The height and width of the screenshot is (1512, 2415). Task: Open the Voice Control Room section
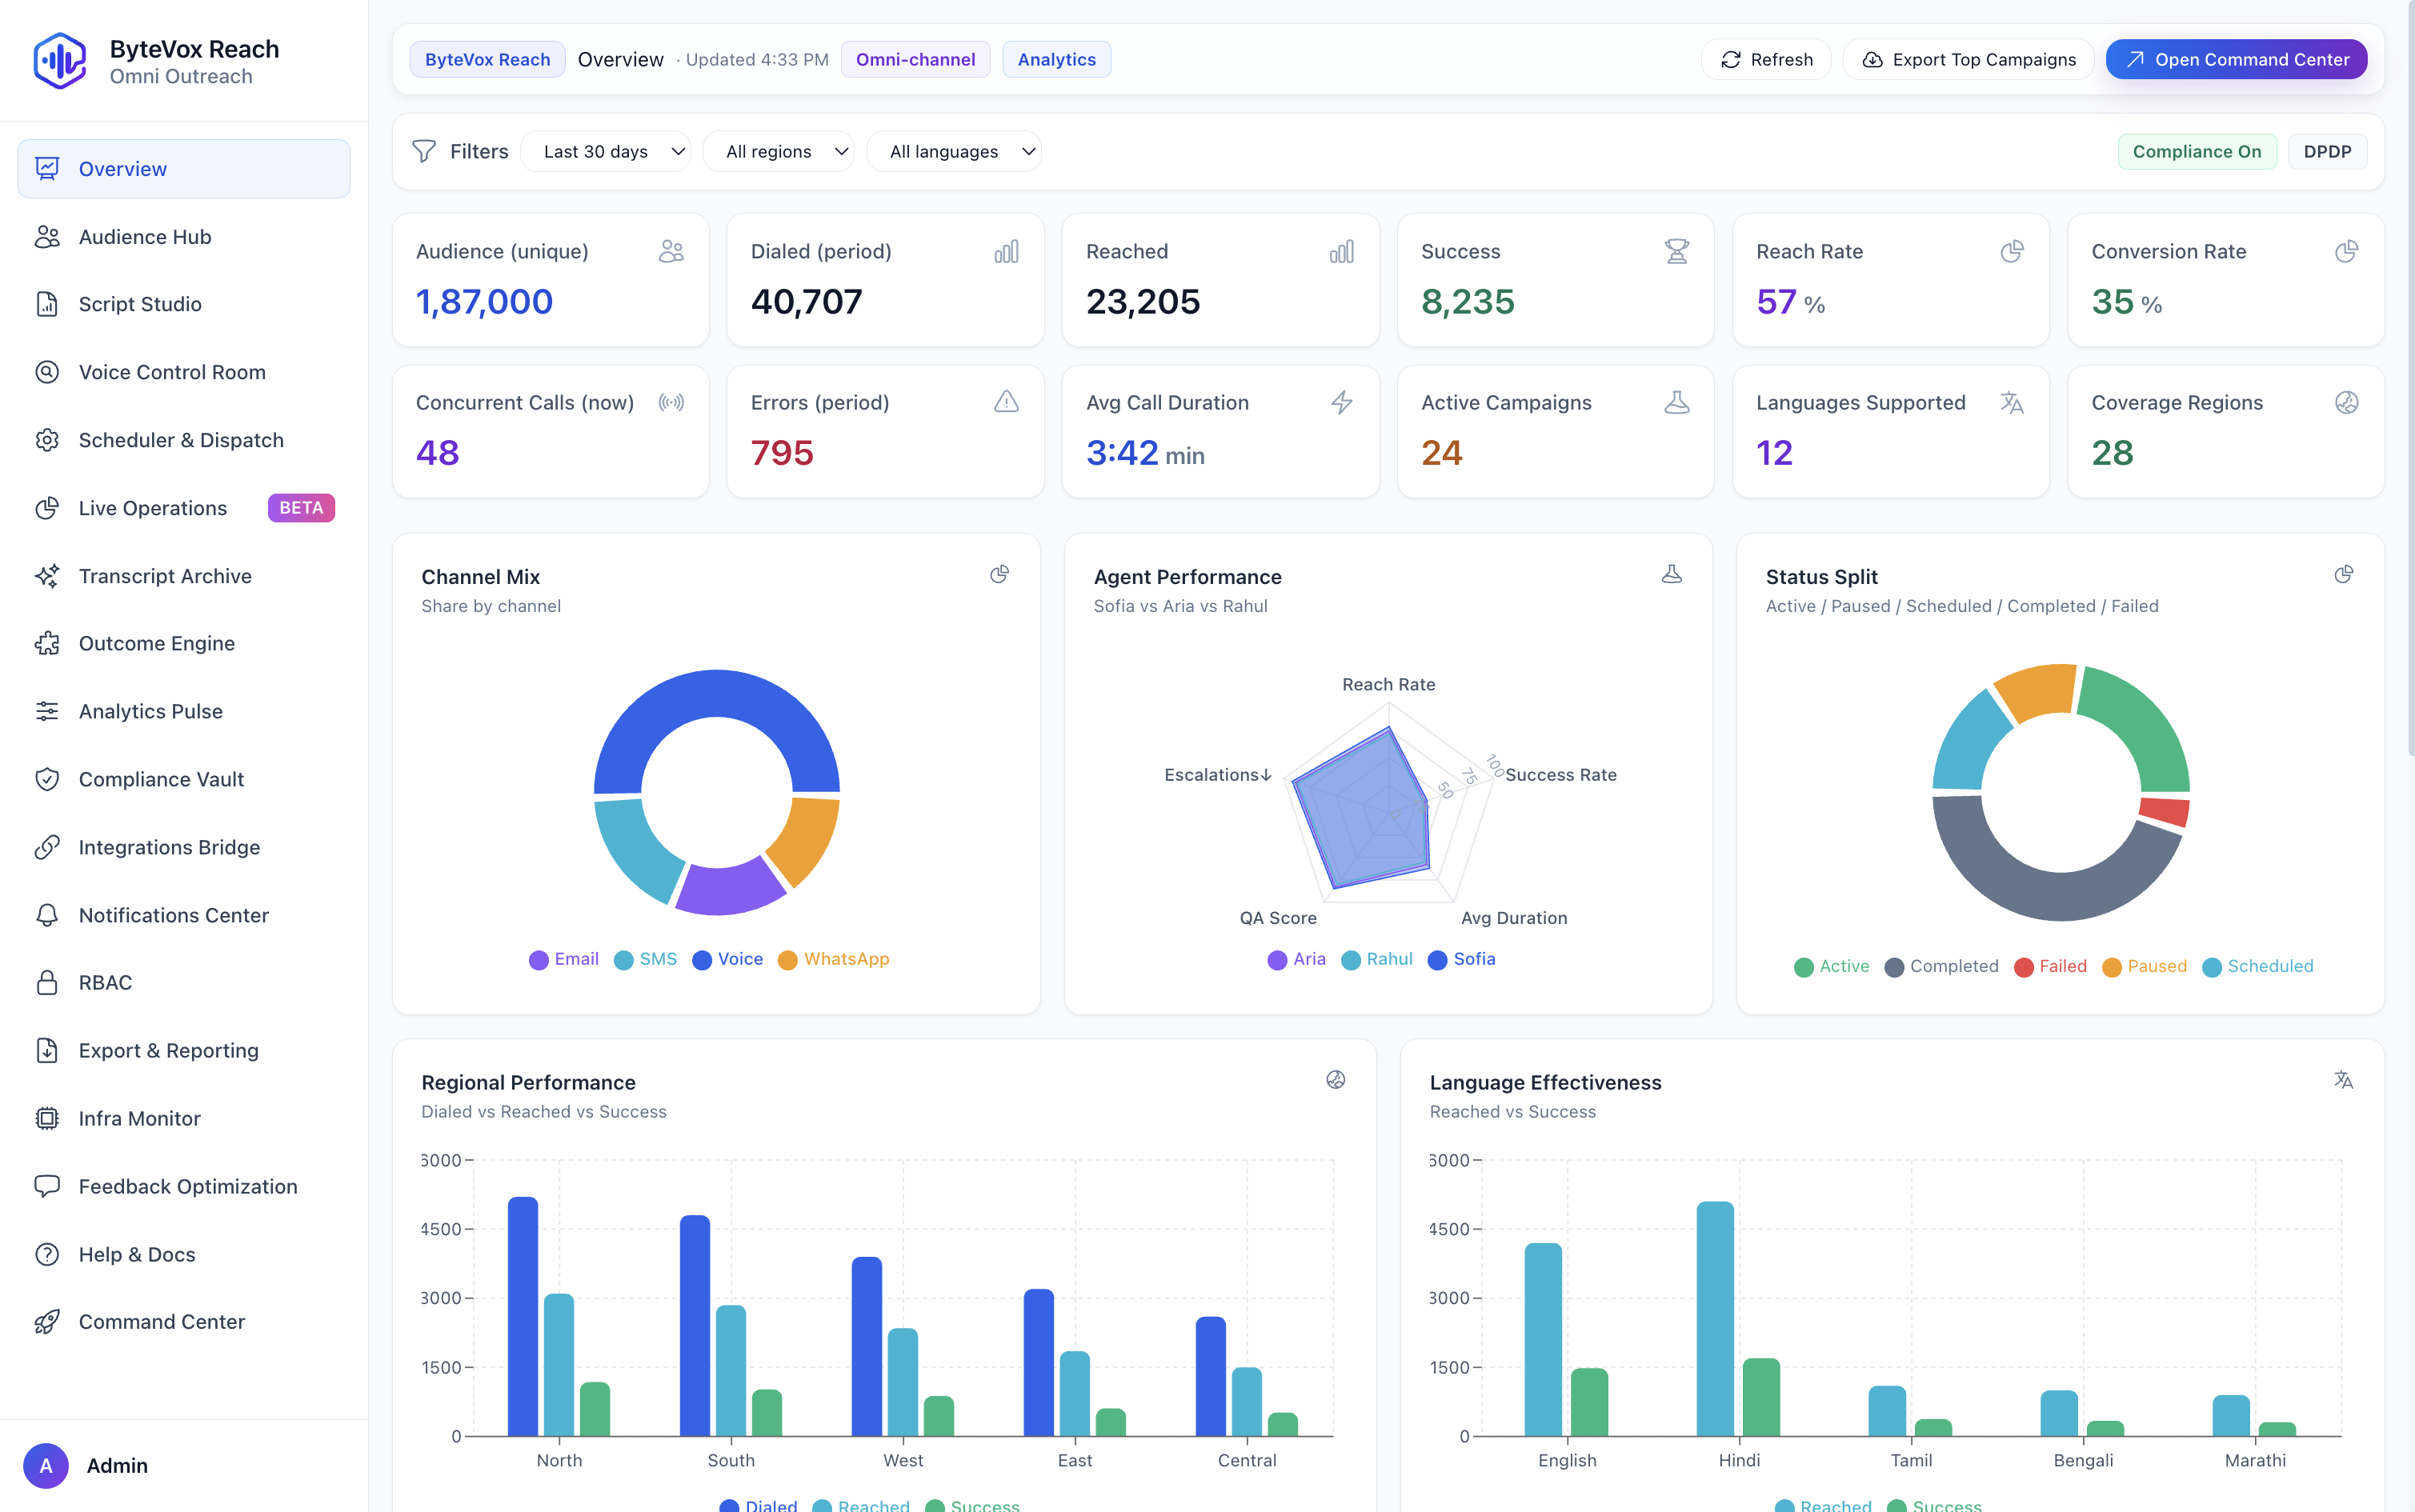171,371
